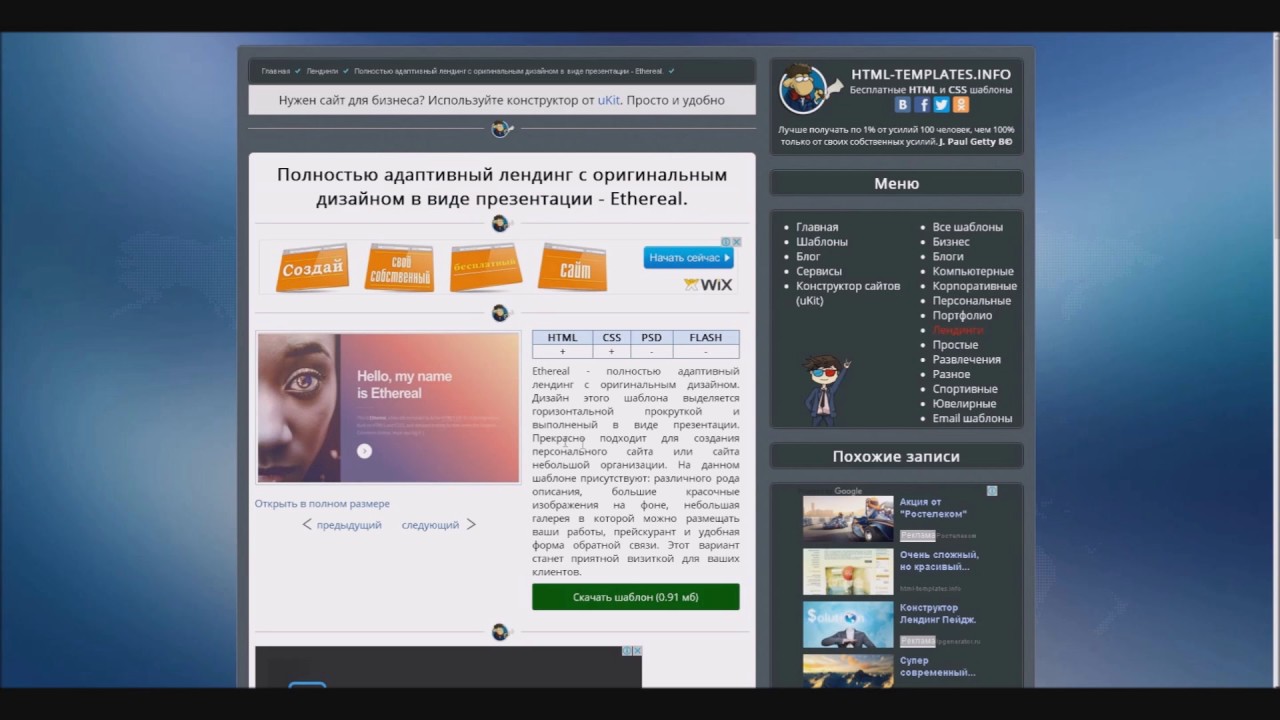Open the Facebook social icon
This screenshot has width=1280, height=720.
point(923,105)
